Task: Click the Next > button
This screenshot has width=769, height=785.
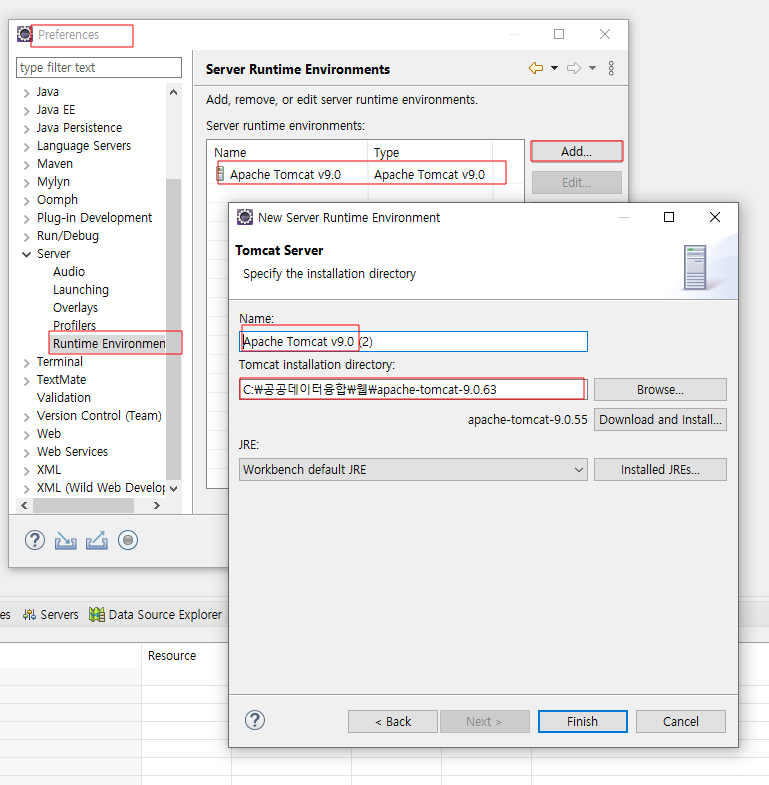Action: pos(484,721)
